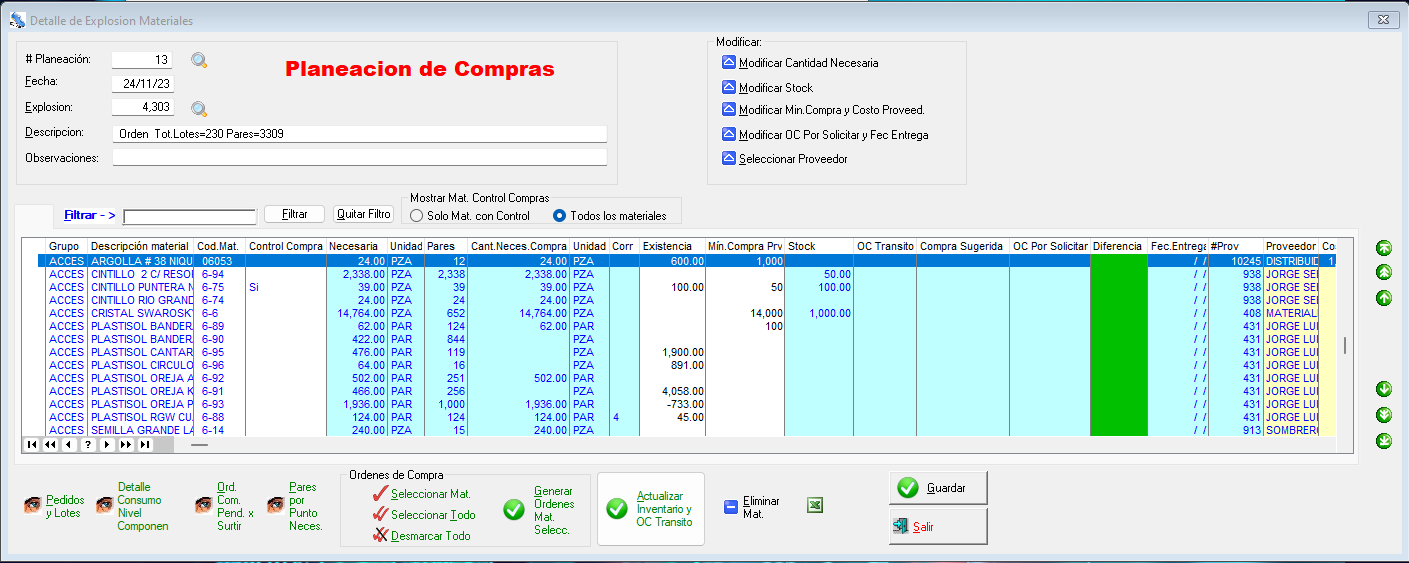1409x563 pixels.
Task: Click the Control Compra column header
Action: (286, 246)
